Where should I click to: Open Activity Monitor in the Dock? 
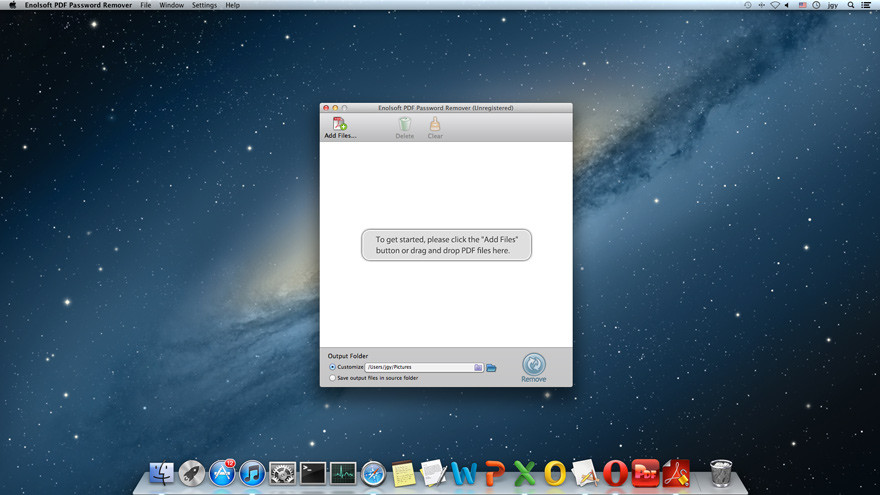343,473
